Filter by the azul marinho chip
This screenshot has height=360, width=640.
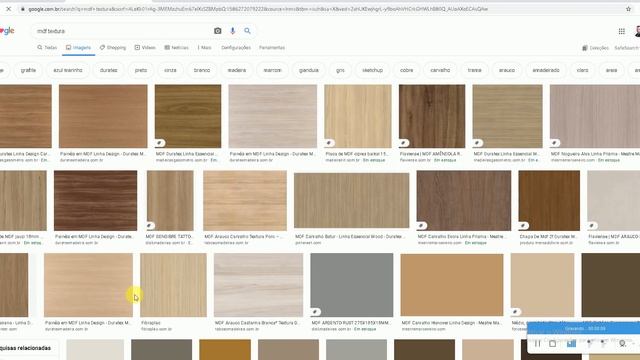(68, 70)
